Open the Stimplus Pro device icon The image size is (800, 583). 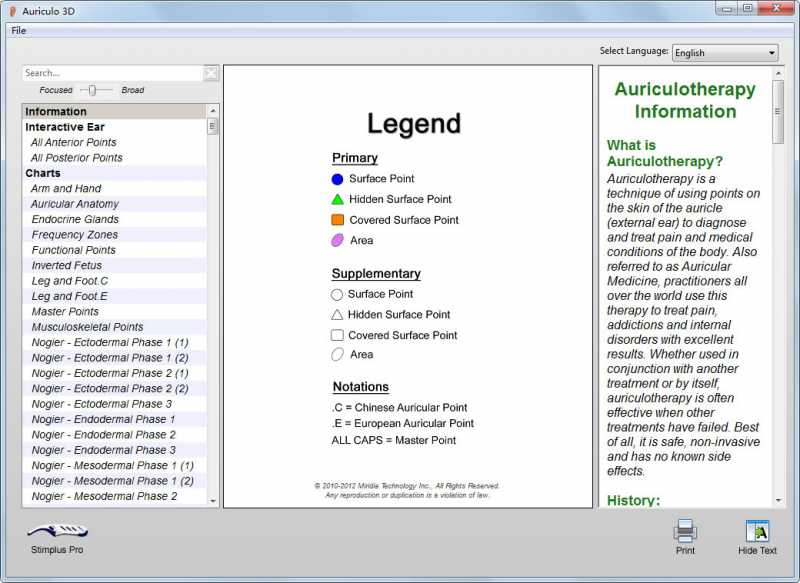pyautogui.click(x=57, y=531)
